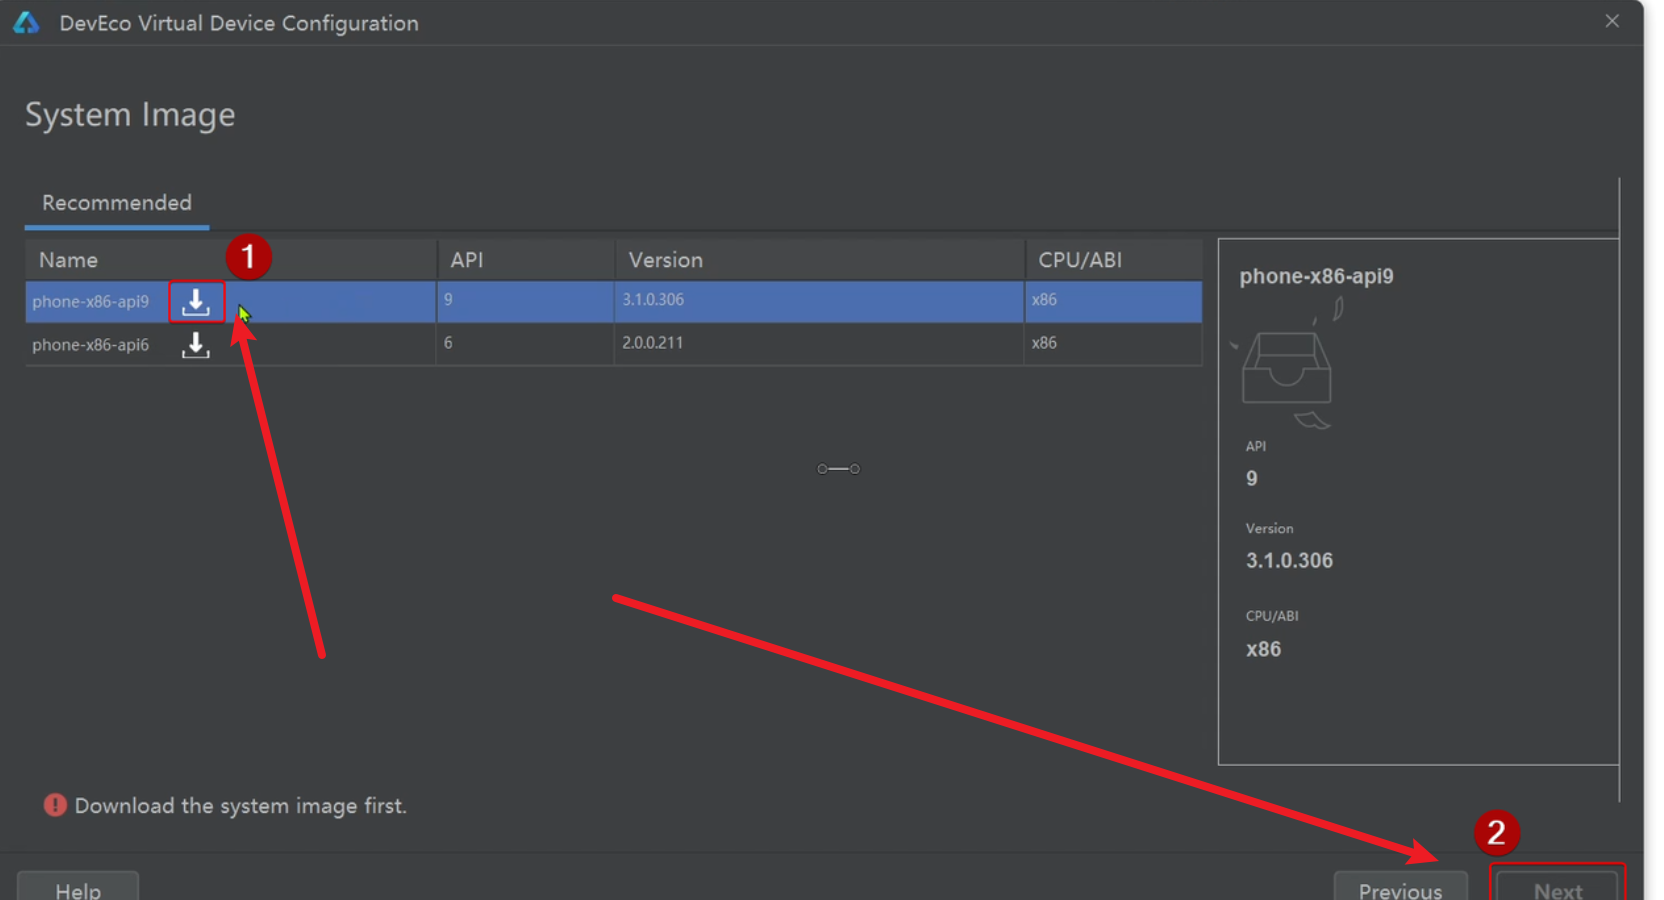Click version cell 3.1.0.306 in table
The image size is (1664, 900).
(x=653, y=299)
